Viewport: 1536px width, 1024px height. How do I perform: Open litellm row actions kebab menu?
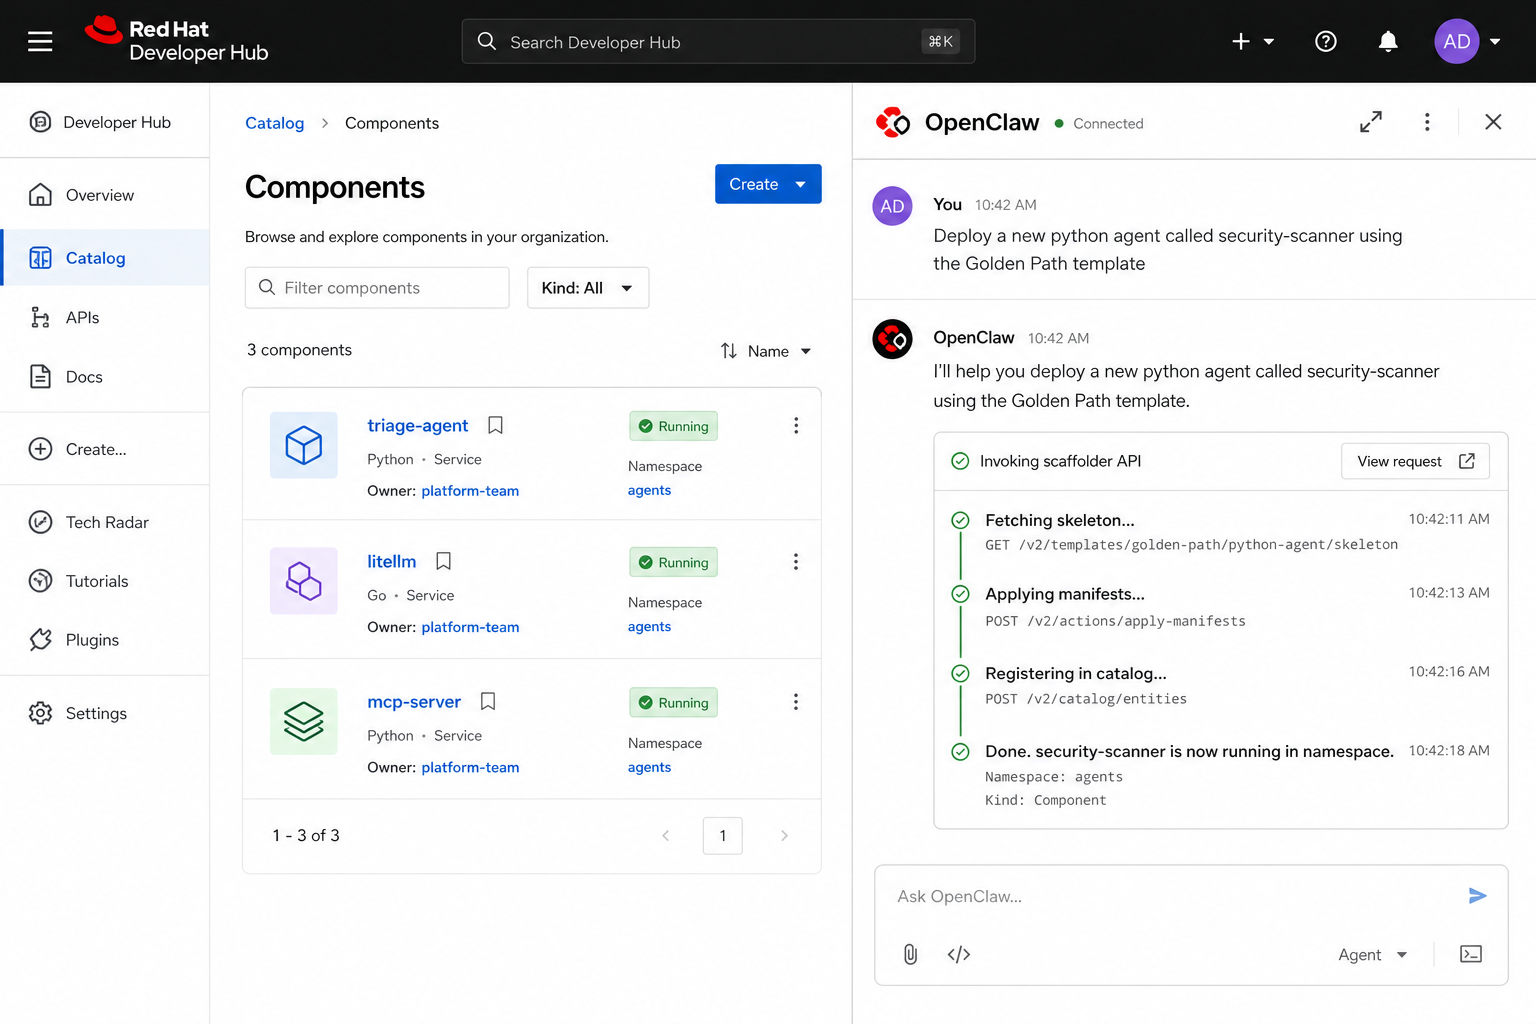click(796, 562)
